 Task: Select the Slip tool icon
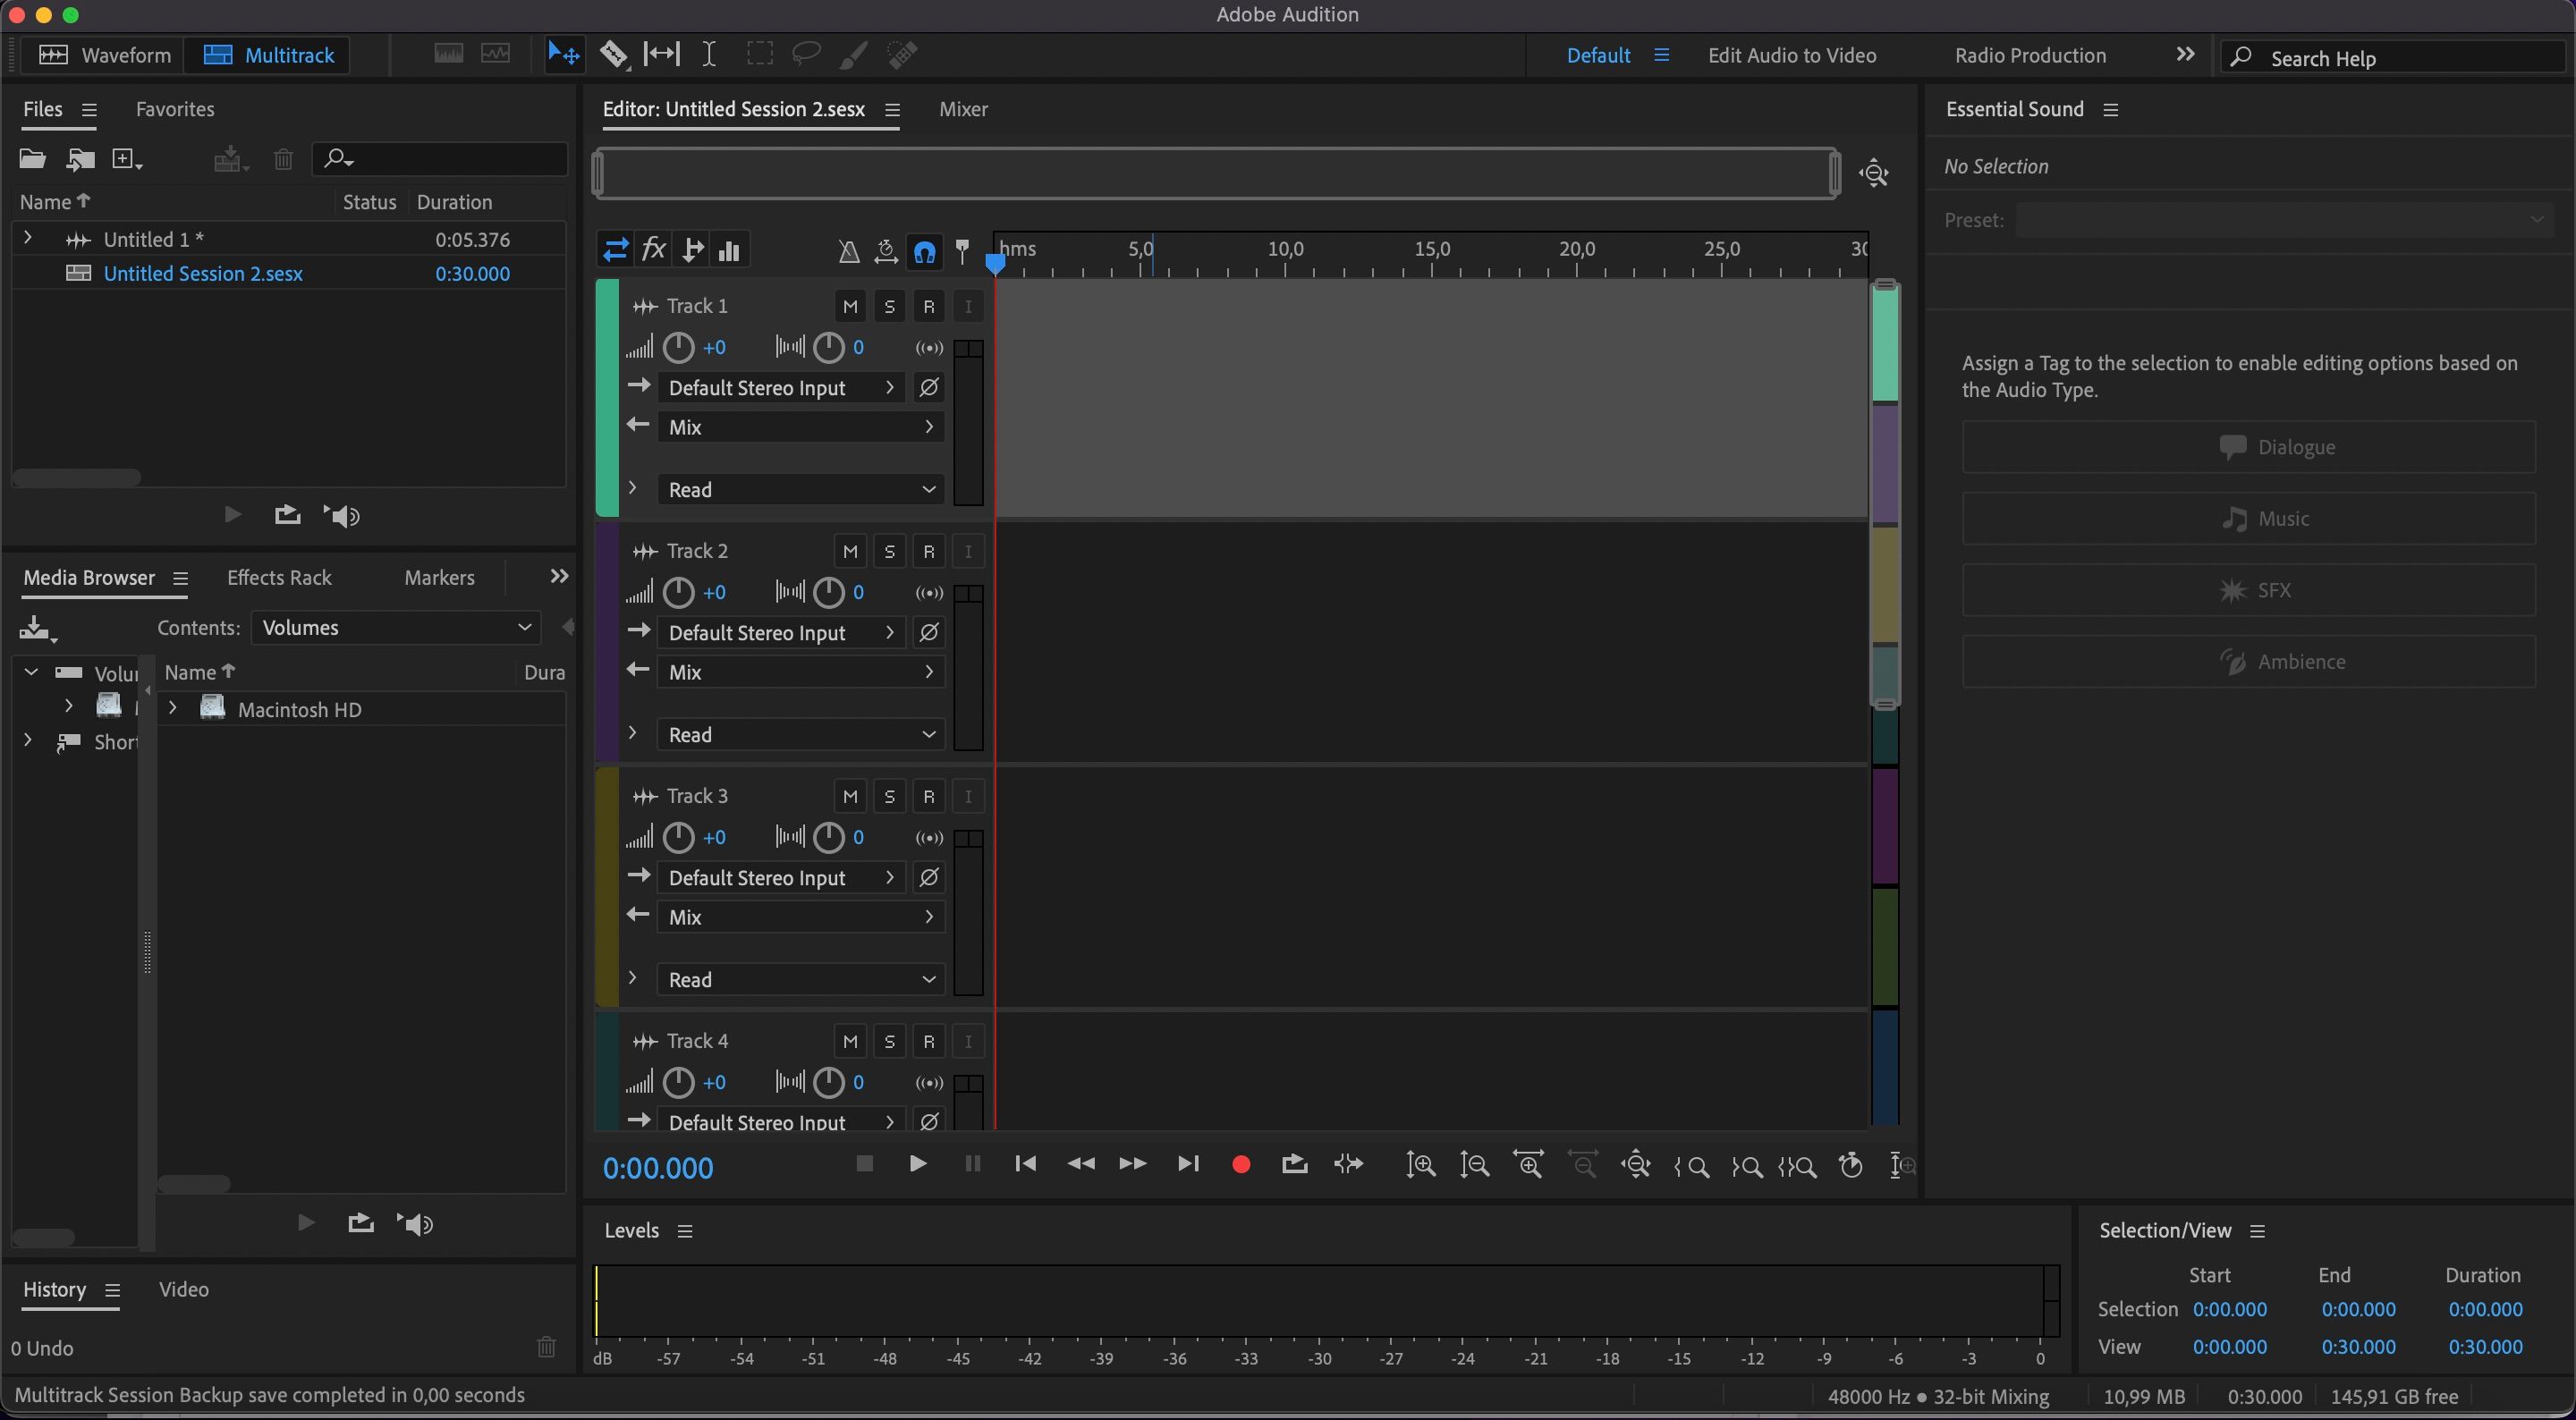click(x=661, y=54)
